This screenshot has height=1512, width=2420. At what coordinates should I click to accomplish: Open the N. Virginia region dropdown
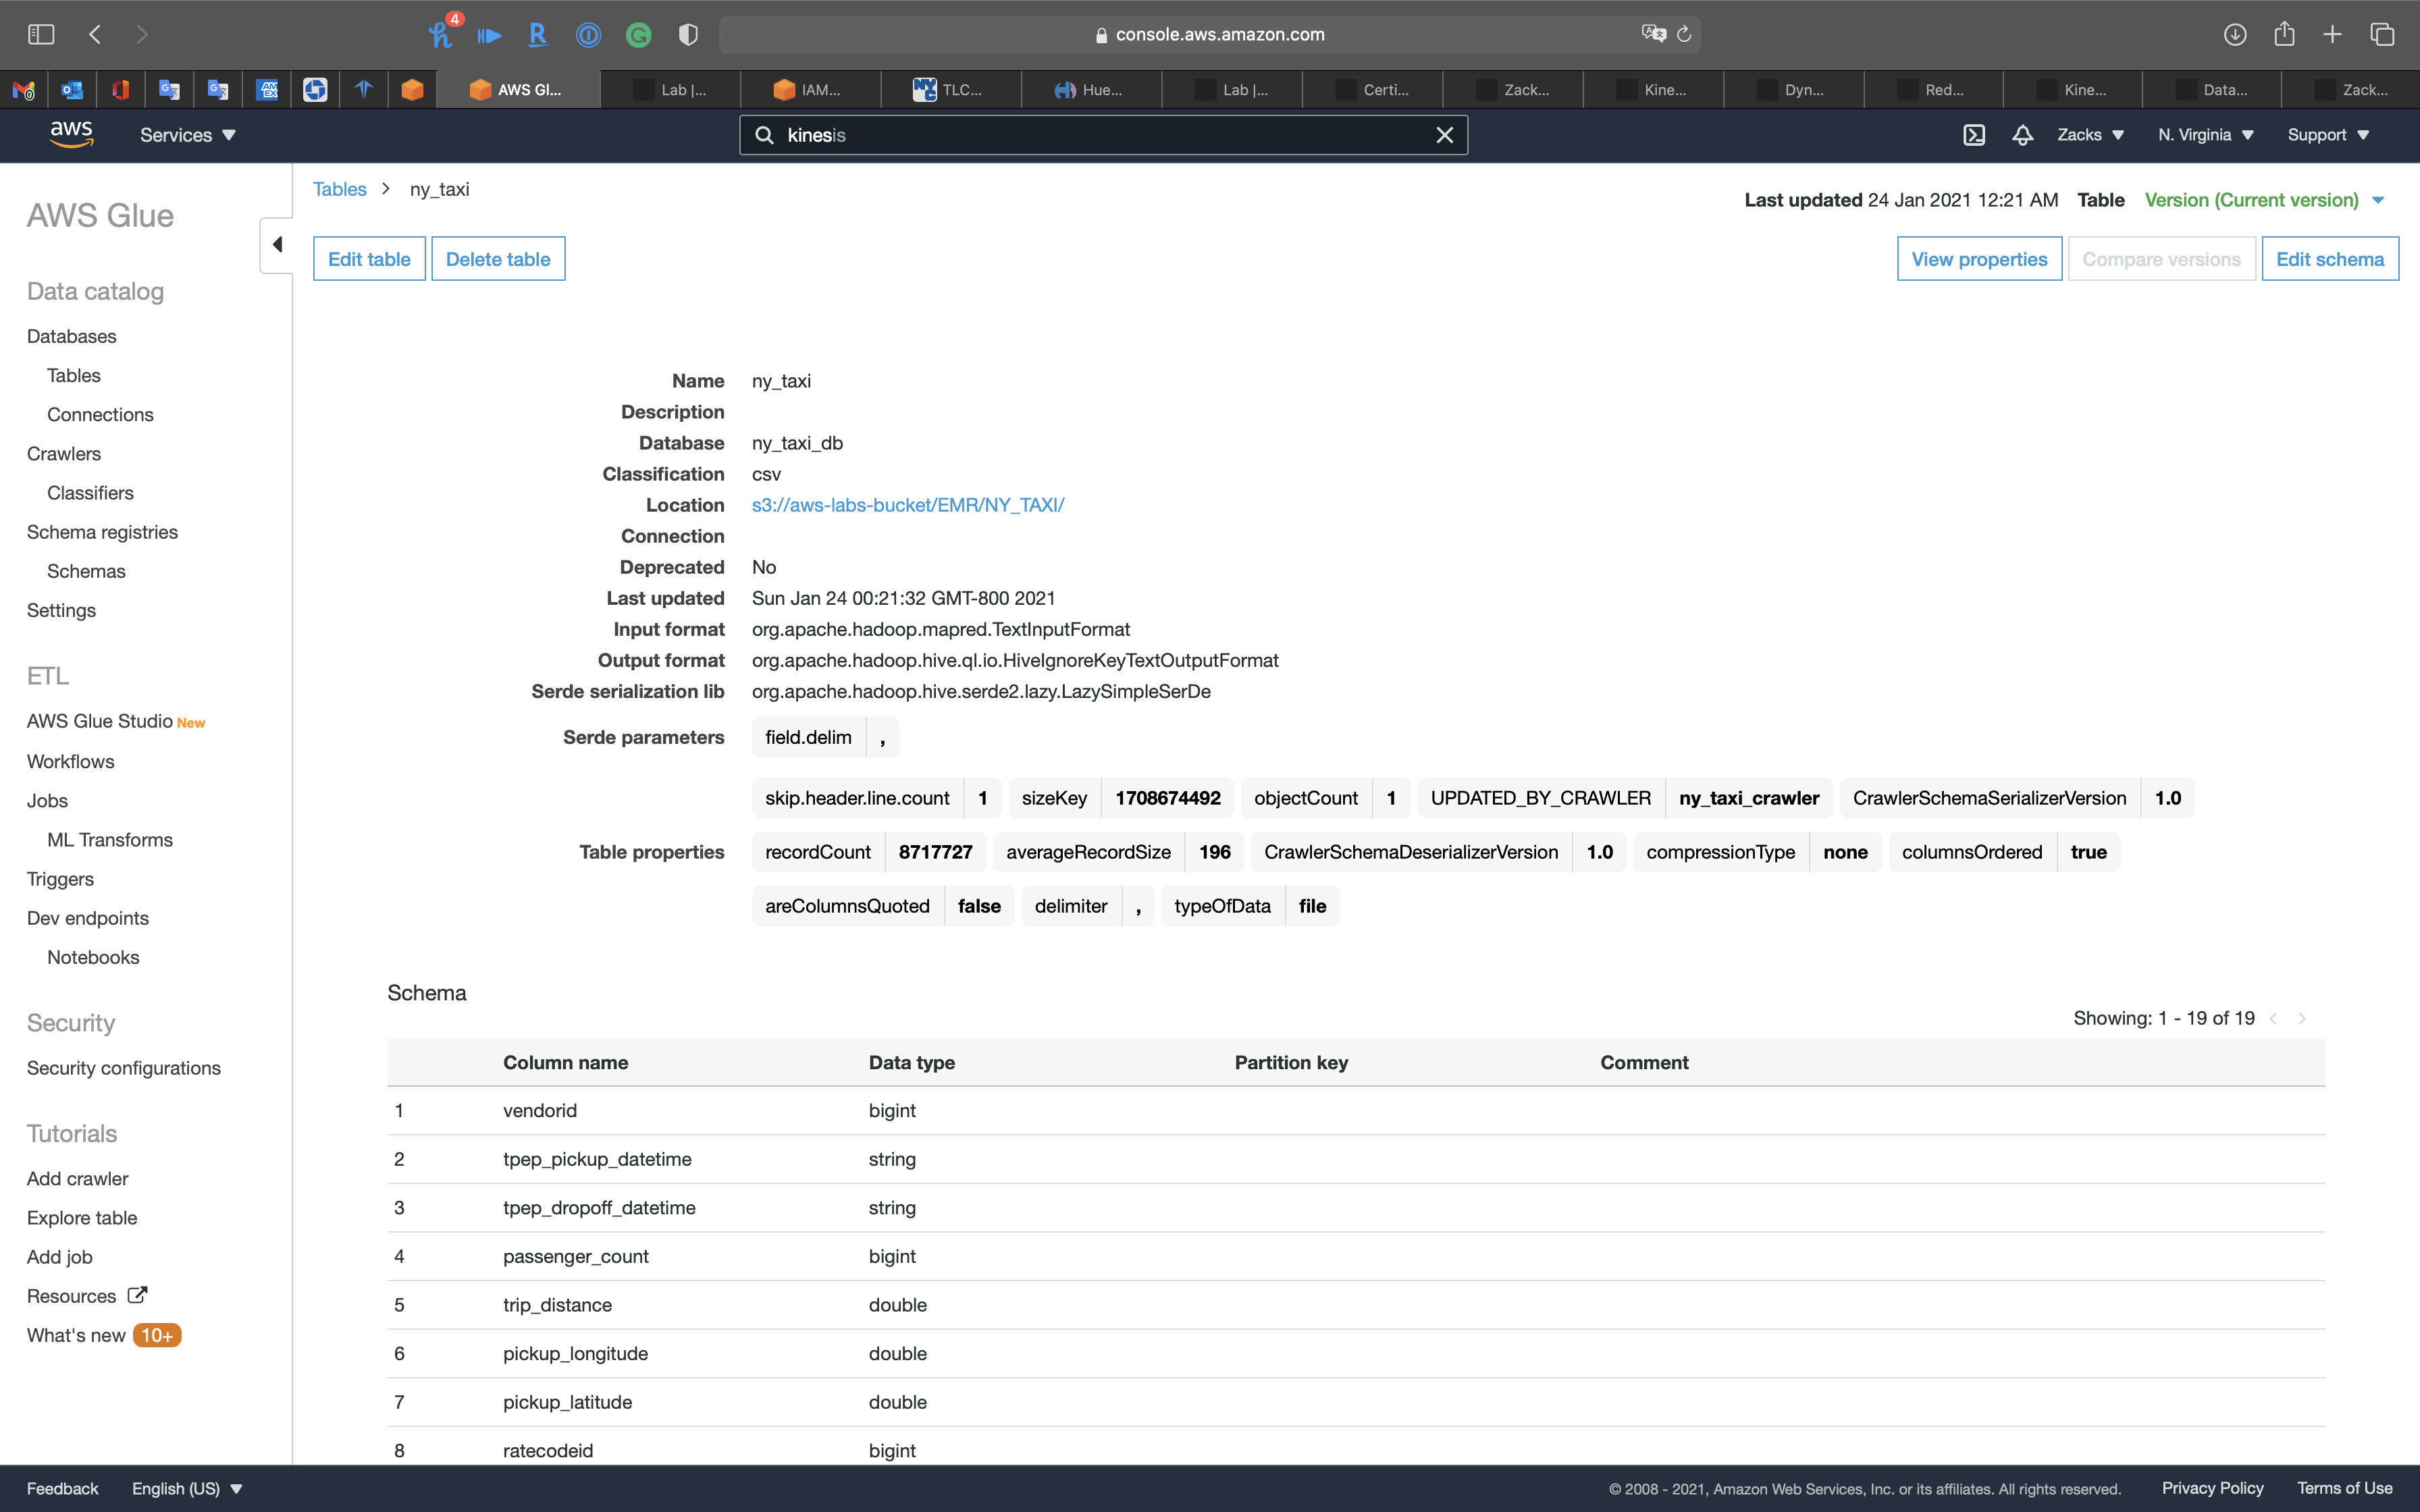[x=2205, y=135]
